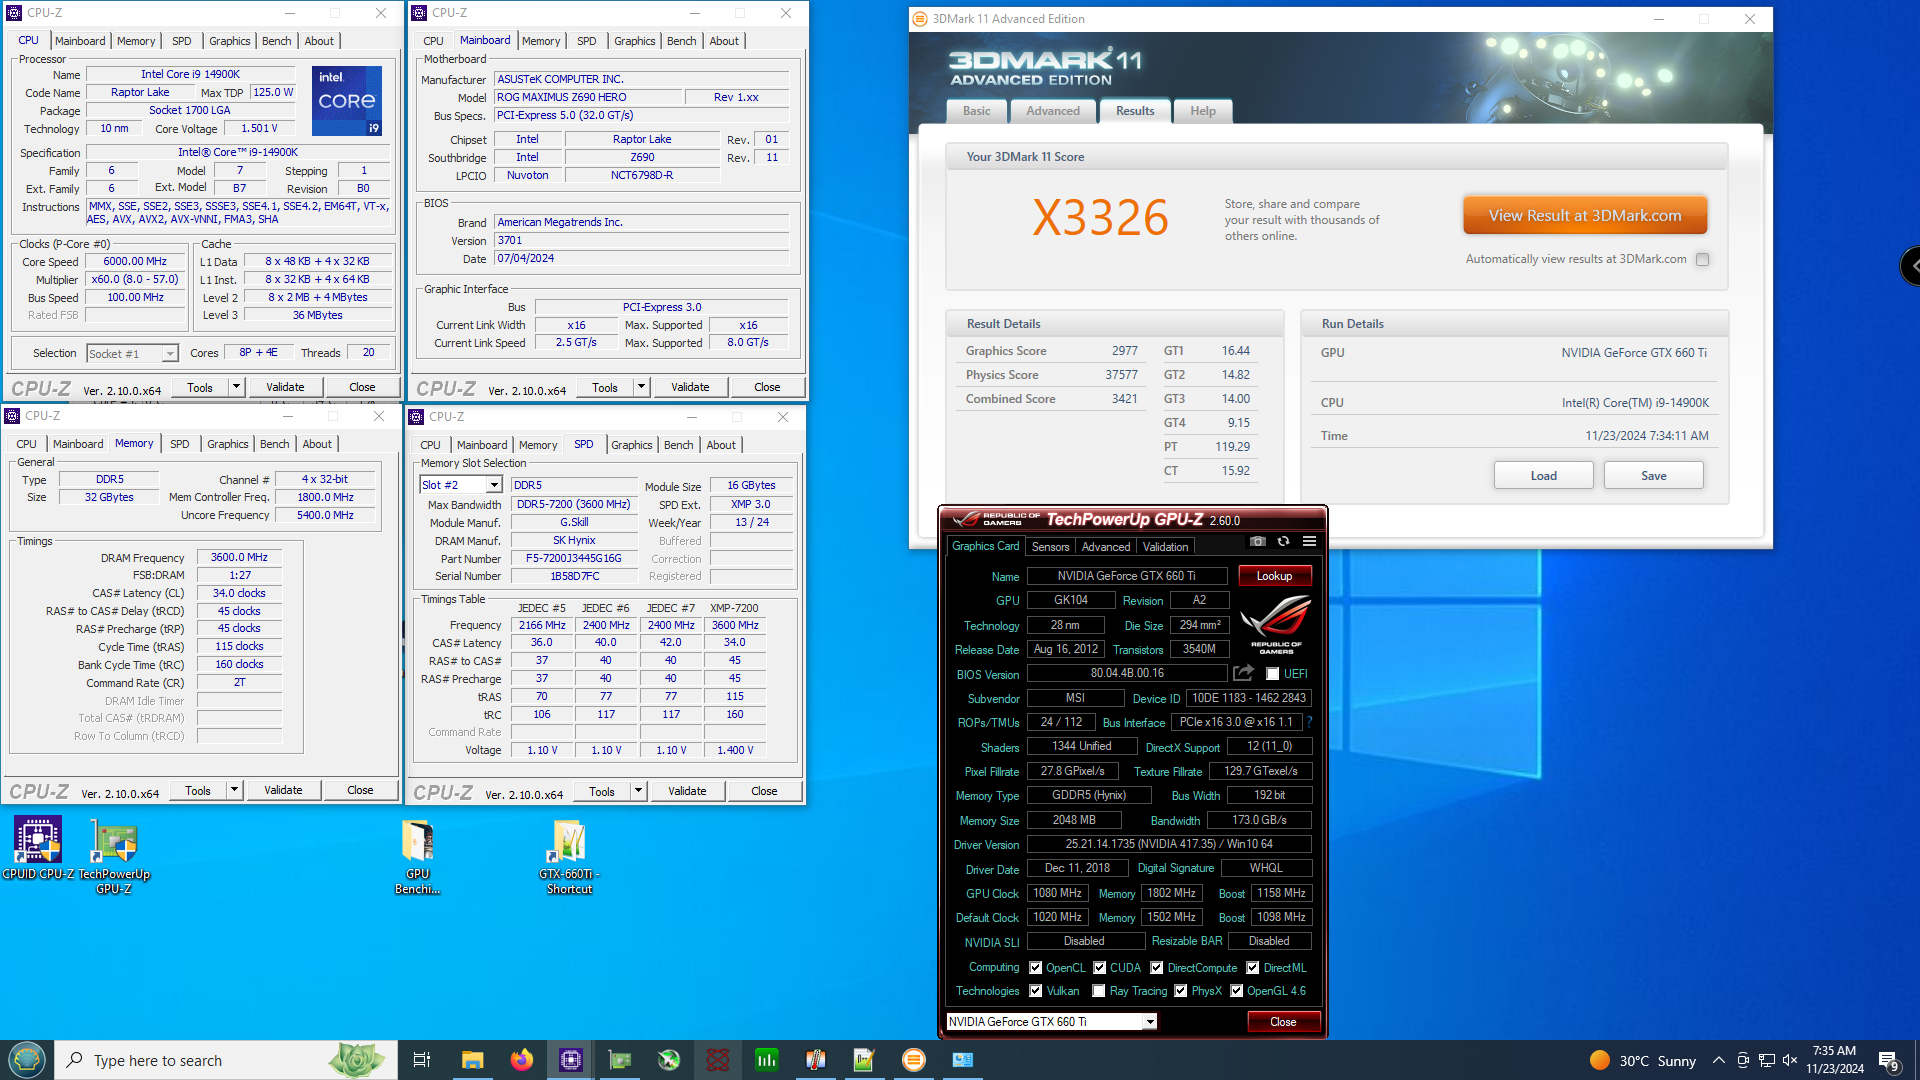1920x1080 pixels.
Task: Click the GPU-Z taskbar icon
Action: click(620, 1060)
